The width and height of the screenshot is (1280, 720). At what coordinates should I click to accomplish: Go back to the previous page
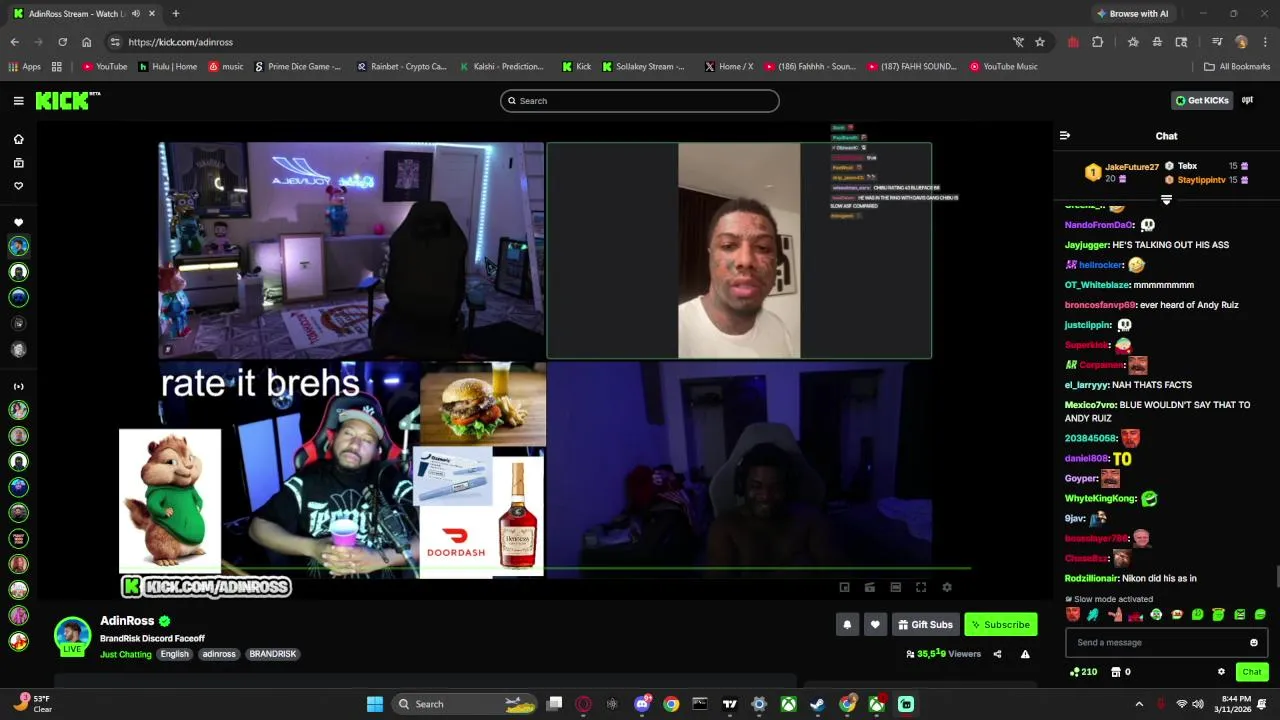point(14,42)
